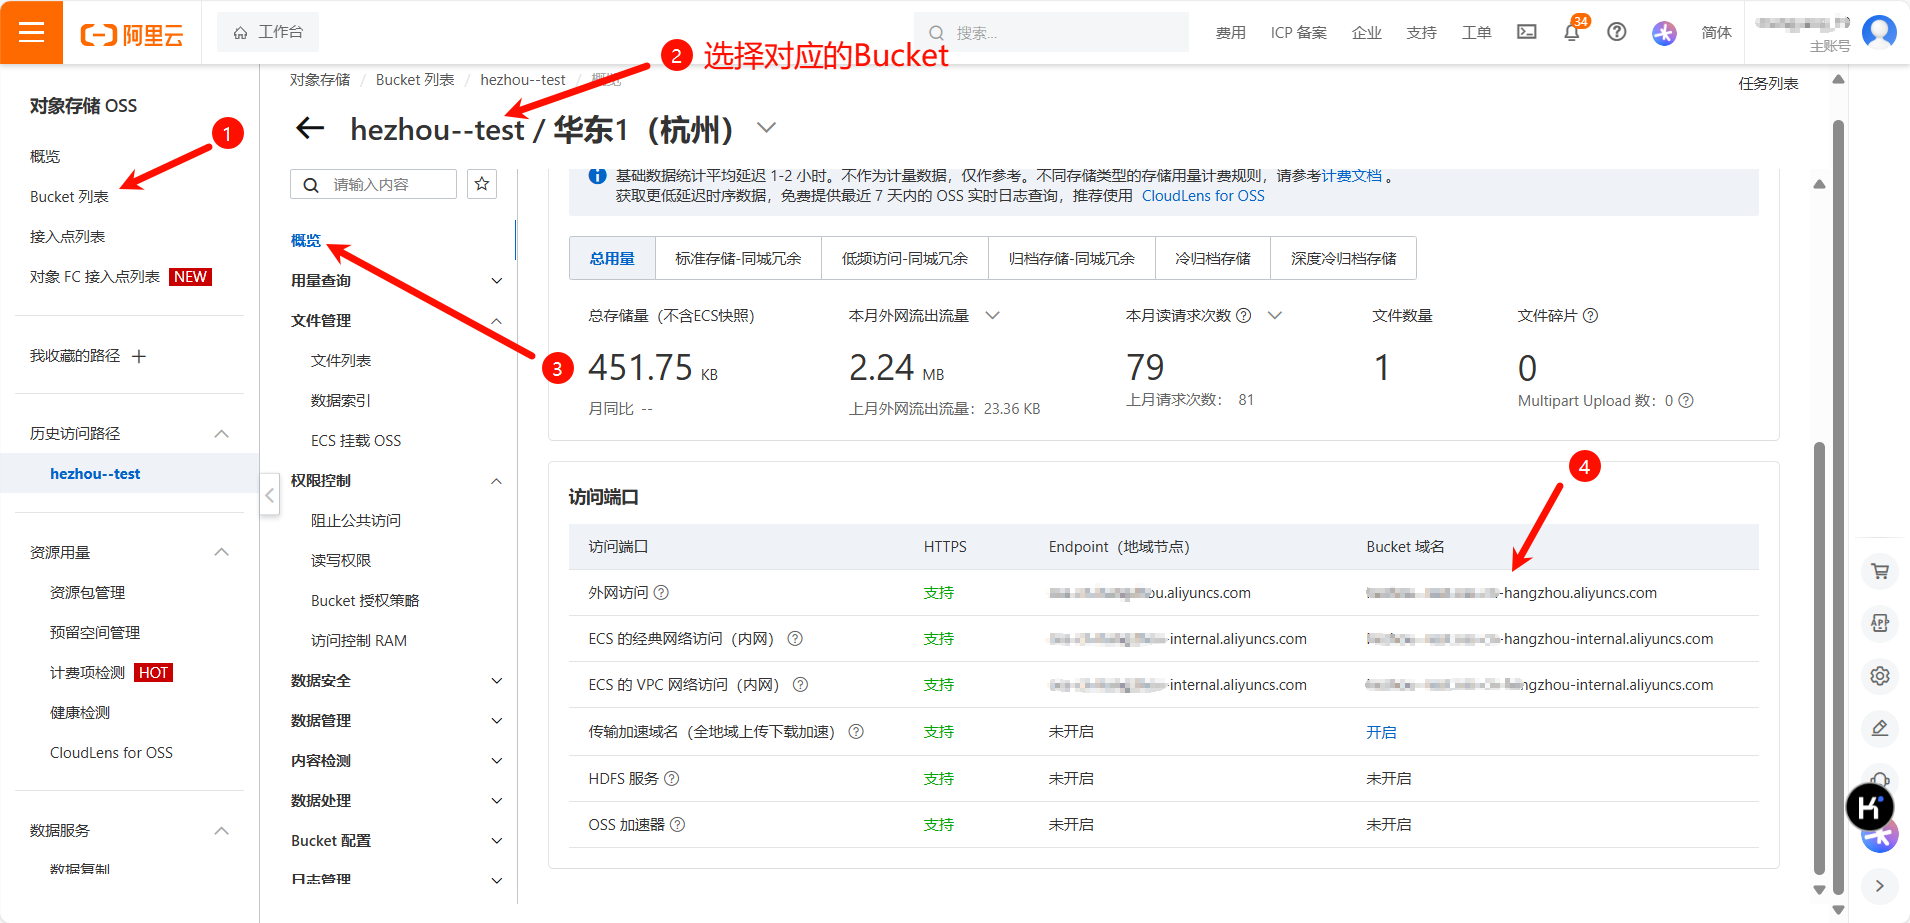Expand the 用量查询 menu section
Screen dimensions: 1910x923
396,281
